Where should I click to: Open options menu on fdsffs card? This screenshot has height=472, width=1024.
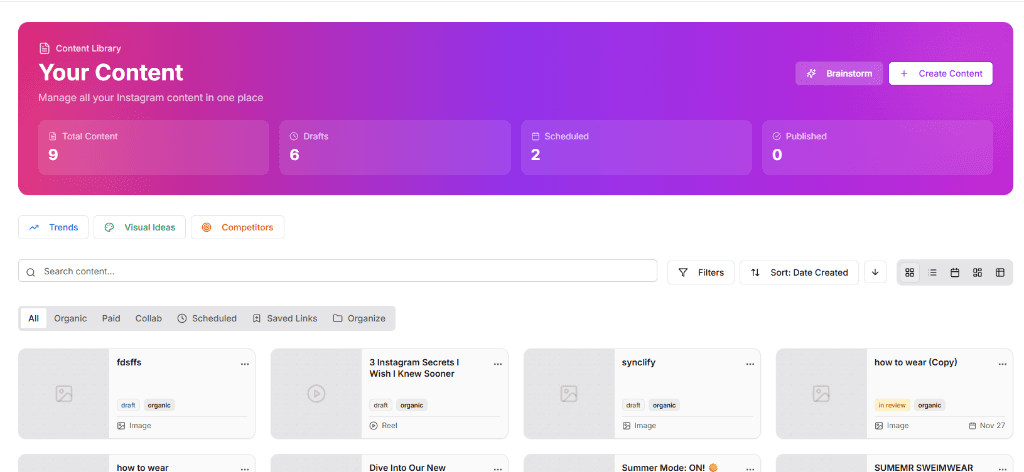tap(245, 364)
